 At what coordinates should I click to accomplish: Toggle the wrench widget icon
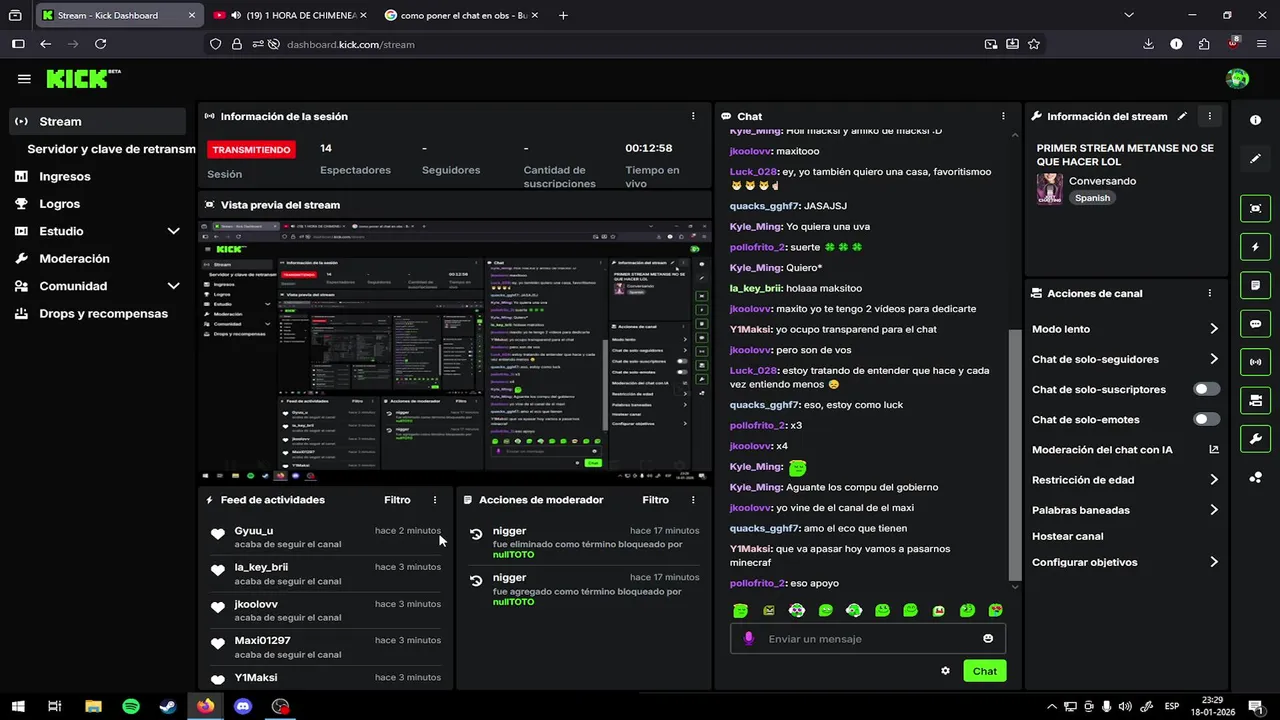[1255, 439]
